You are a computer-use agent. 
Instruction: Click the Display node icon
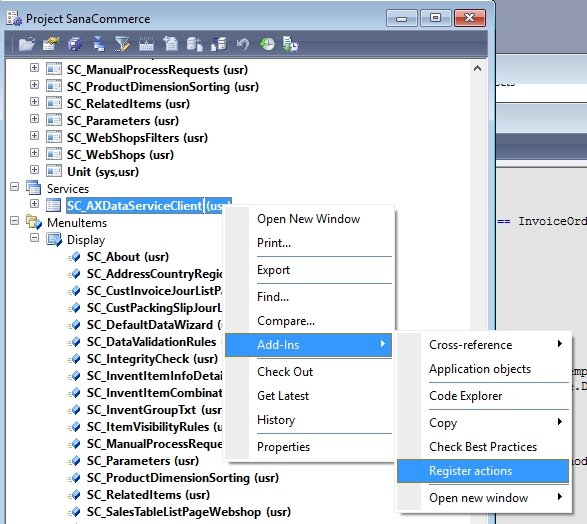click(x=54, y=240)
